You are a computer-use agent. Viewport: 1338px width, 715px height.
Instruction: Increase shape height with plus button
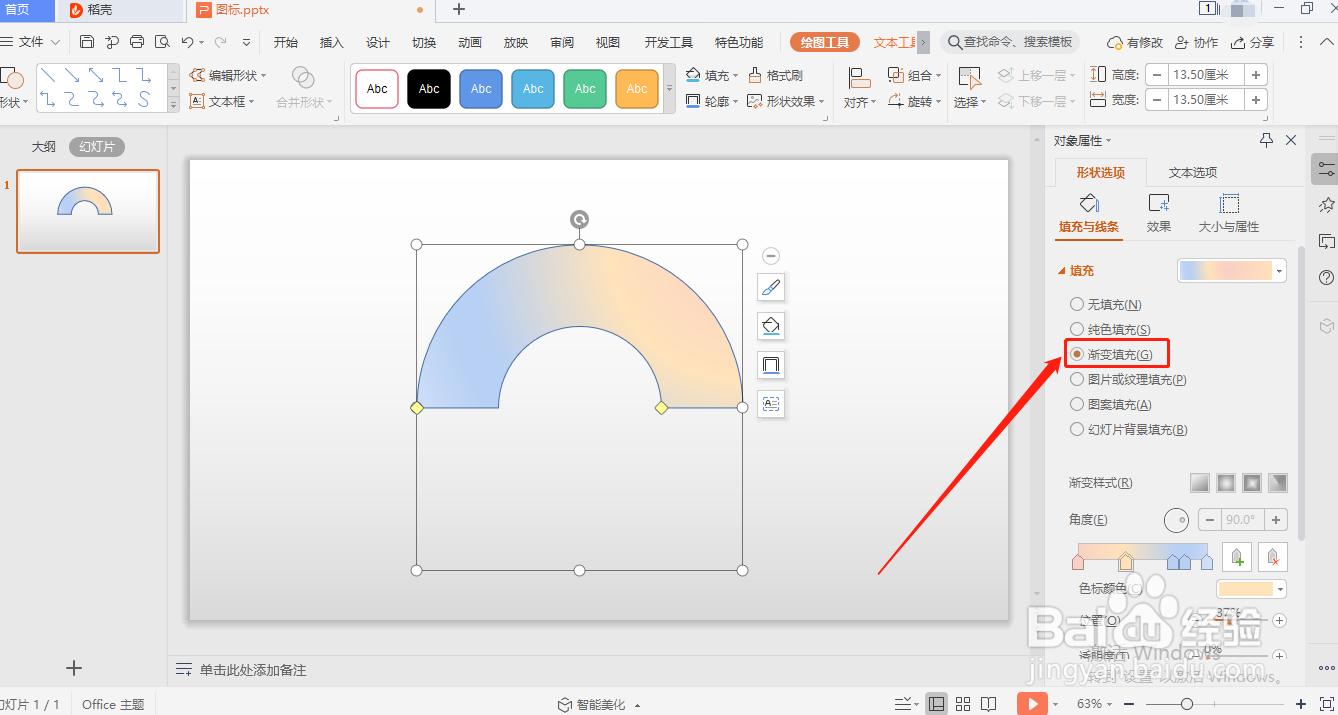(1257, 74)
